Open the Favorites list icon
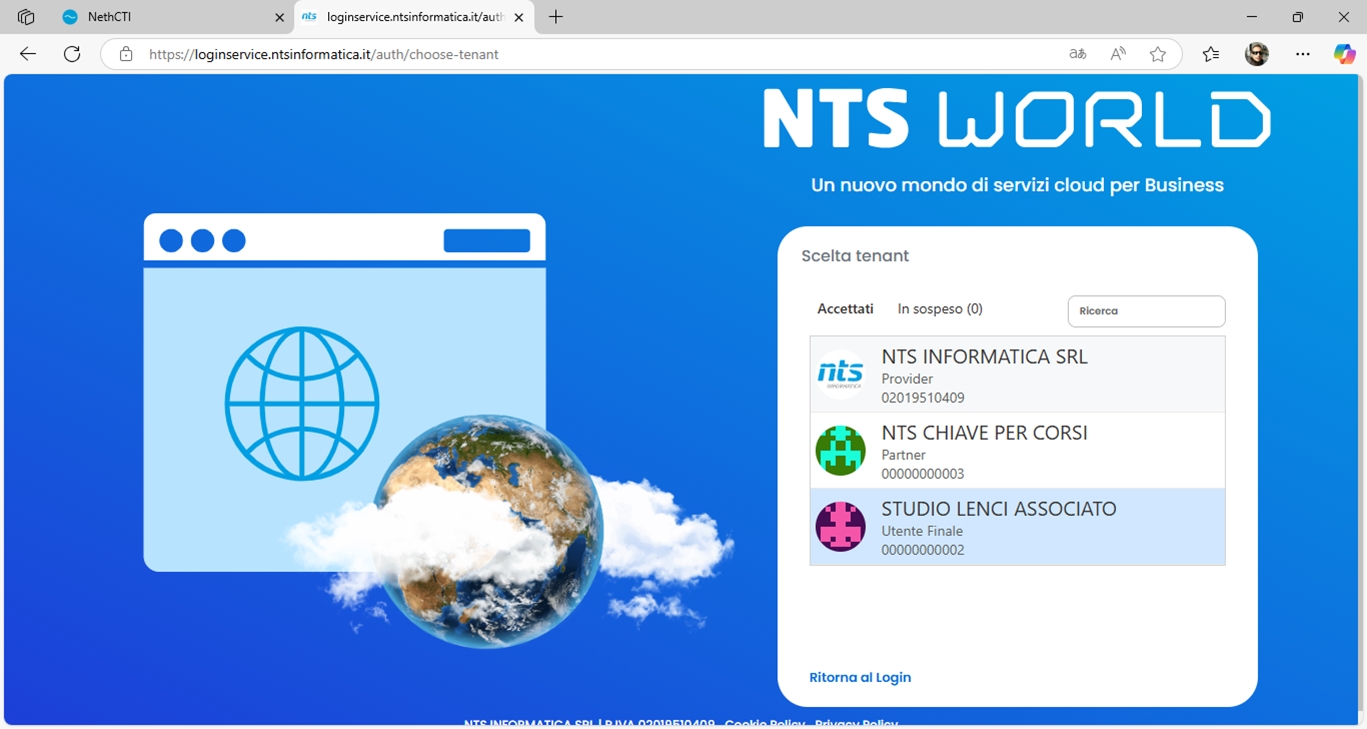Viewport: 1367px width, 729px height. (1211, 54)
